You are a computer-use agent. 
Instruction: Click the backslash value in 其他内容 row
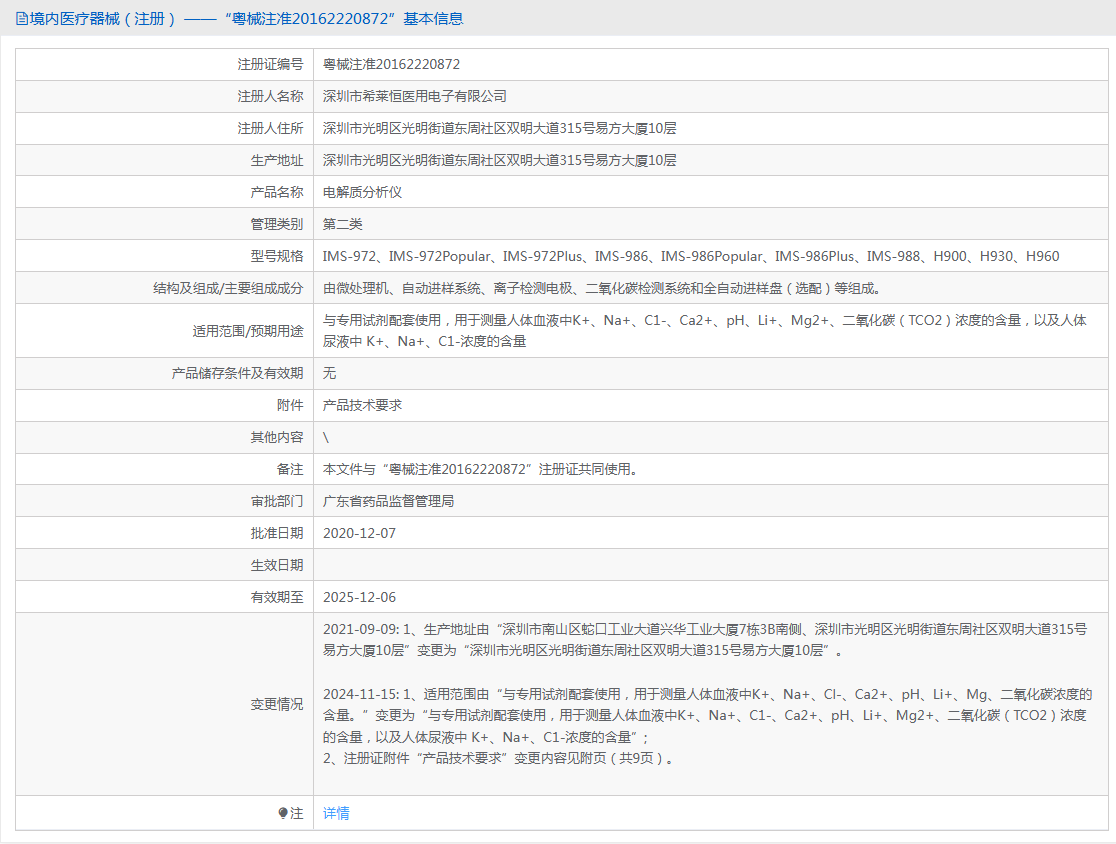(x=326, y=438)
